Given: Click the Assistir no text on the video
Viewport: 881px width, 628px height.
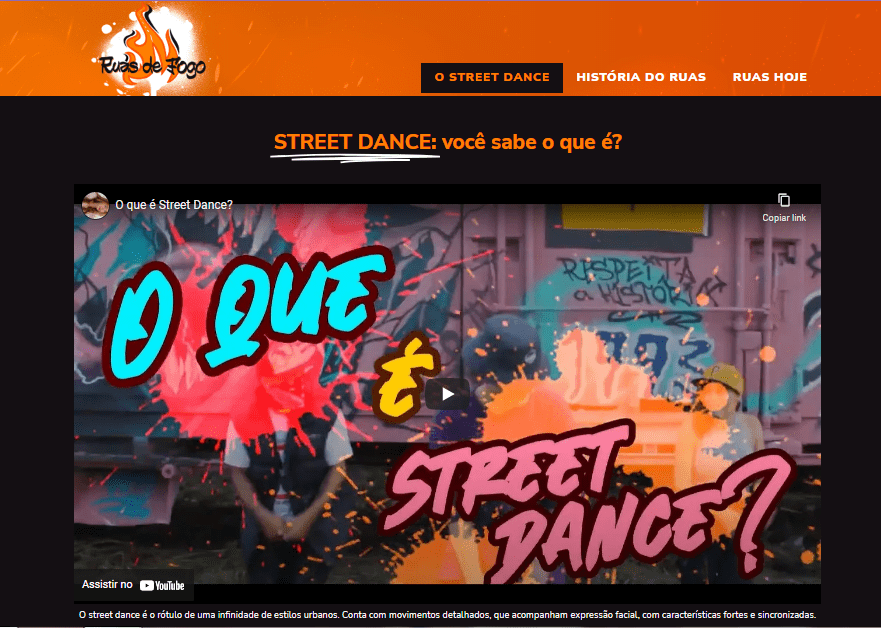Looking at the screenshot, I should (x=107, y=585).
